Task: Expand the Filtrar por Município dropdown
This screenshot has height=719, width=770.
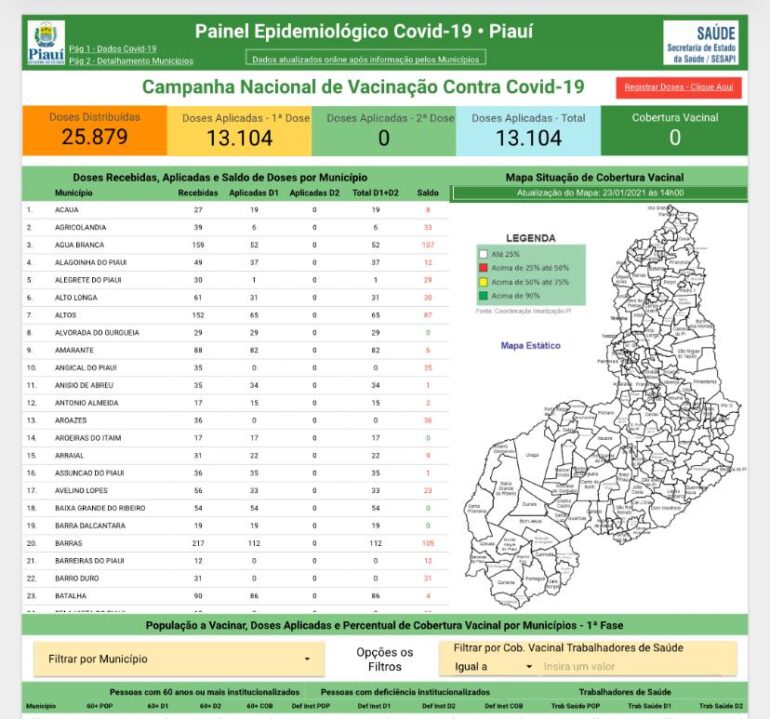Action: (x=178, y=659)
